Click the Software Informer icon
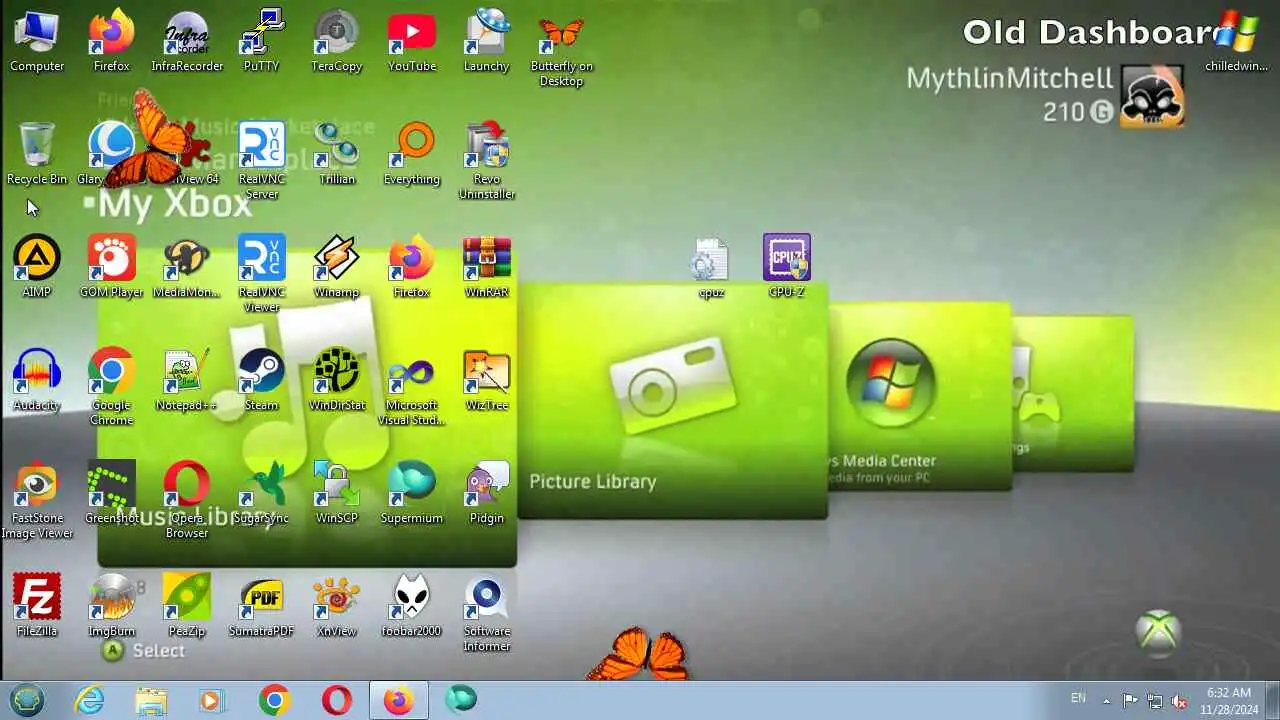Screen dimensions: 1280x720 [486, 614]
